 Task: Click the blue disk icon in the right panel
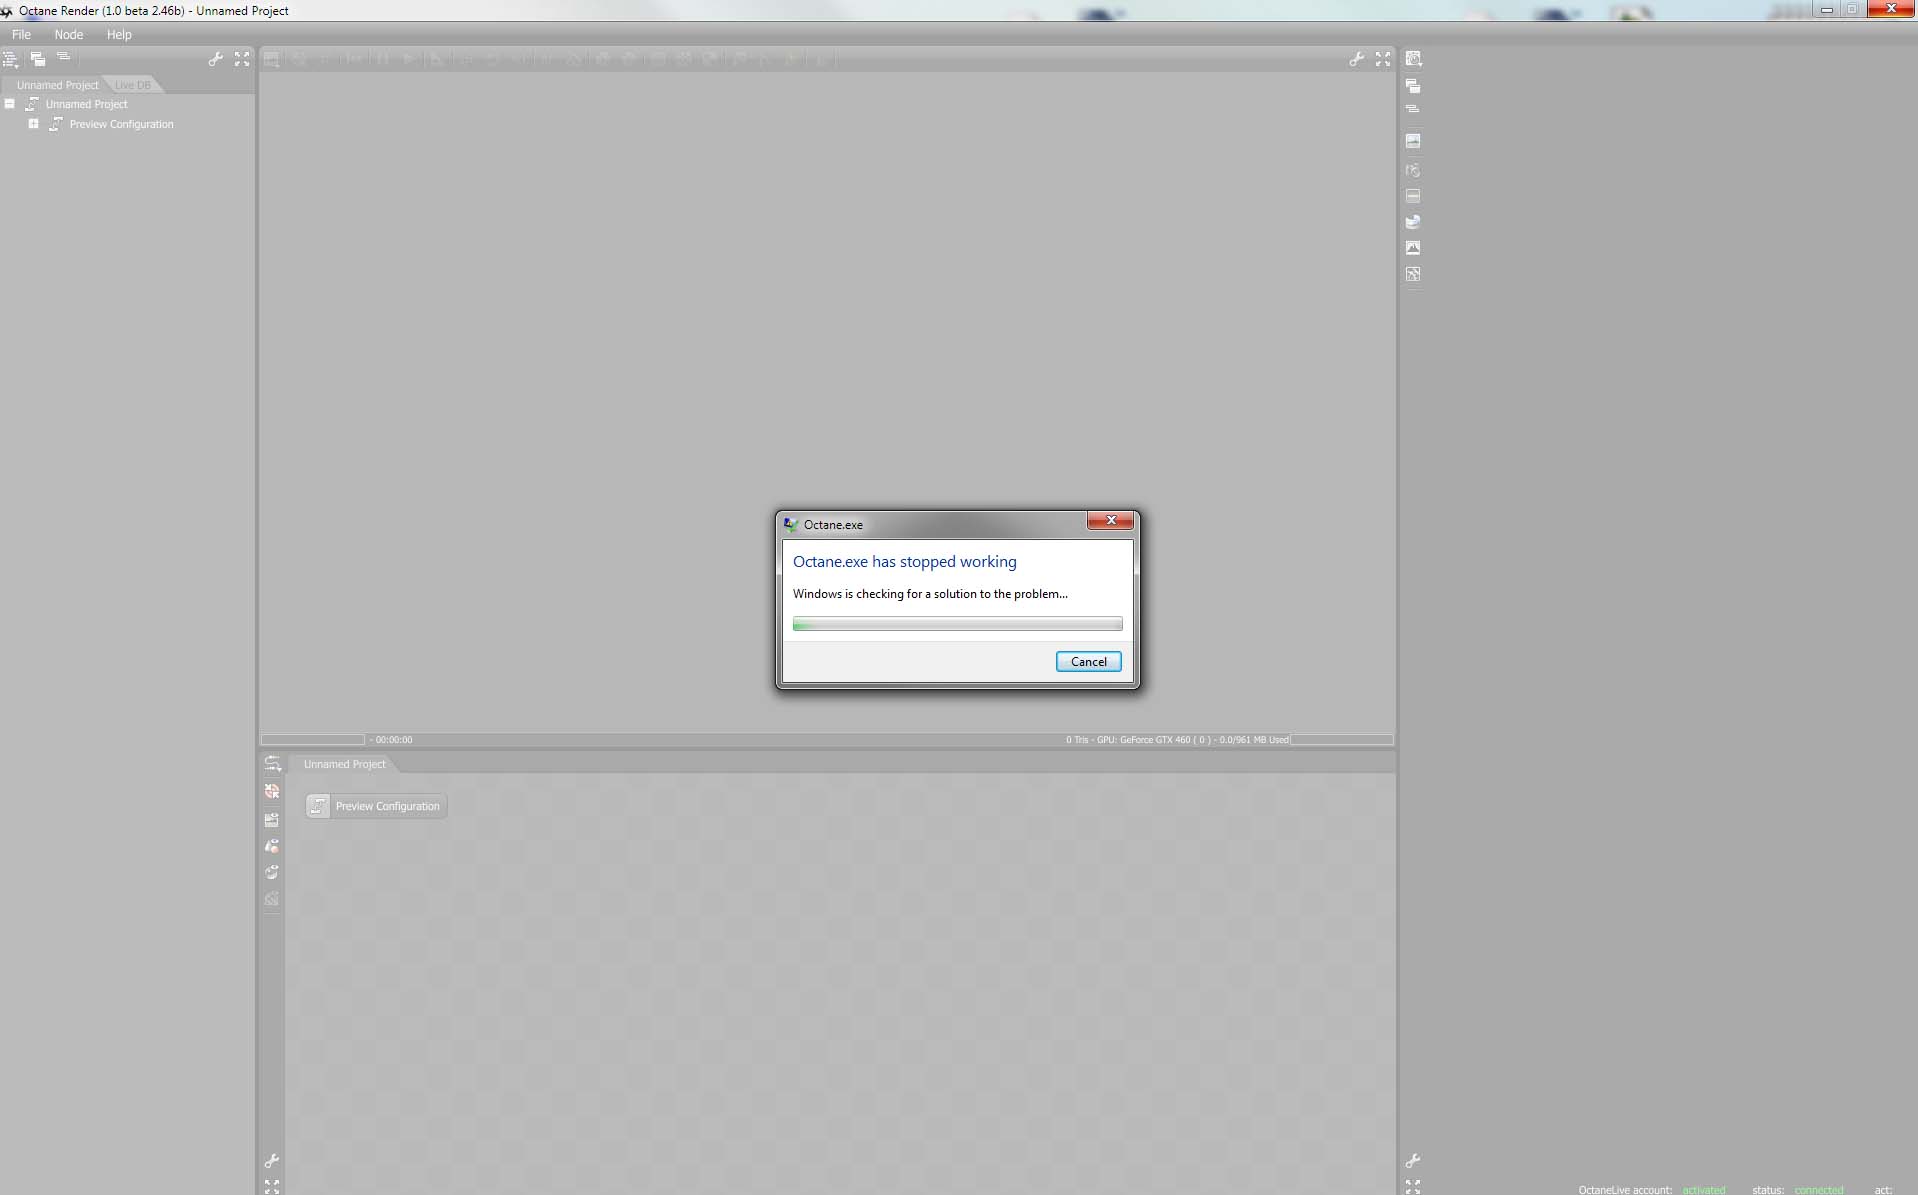1413,222
